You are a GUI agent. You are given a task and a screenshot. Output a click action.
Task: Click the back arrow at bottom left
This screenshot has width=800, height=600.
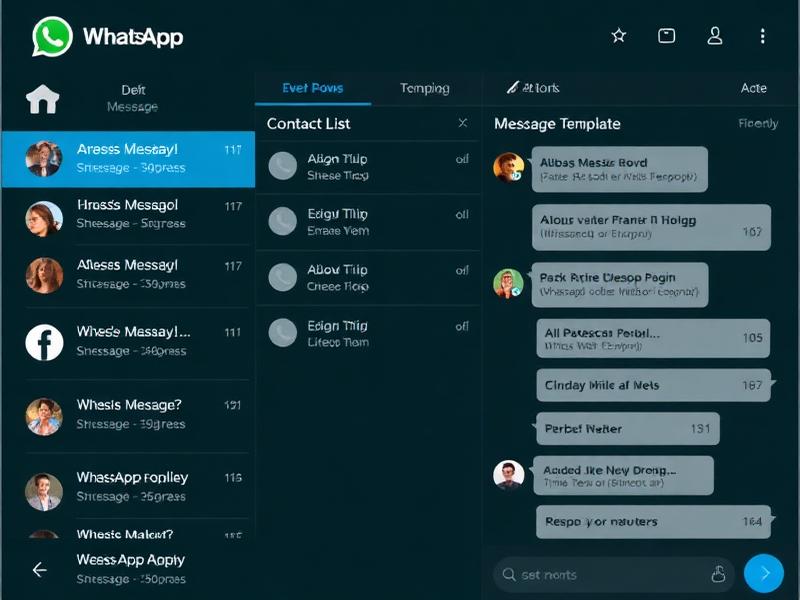coord(39,569)
